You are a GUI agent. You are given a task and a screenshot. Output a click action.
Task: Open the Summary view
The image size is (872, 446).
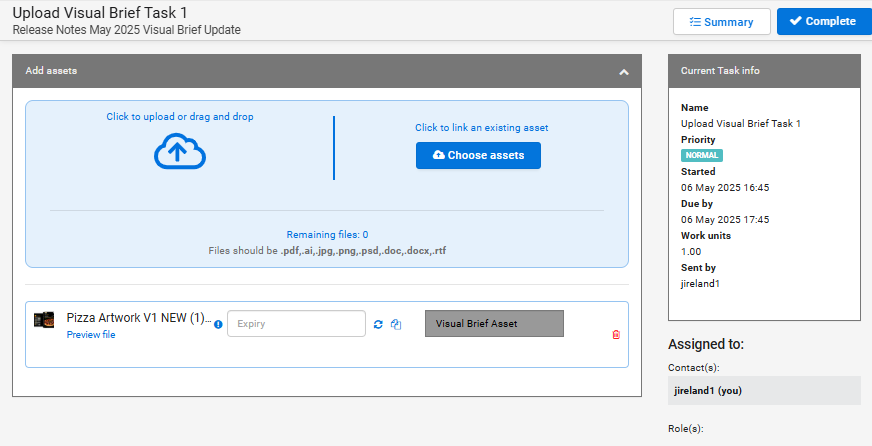tap(721, 22)
